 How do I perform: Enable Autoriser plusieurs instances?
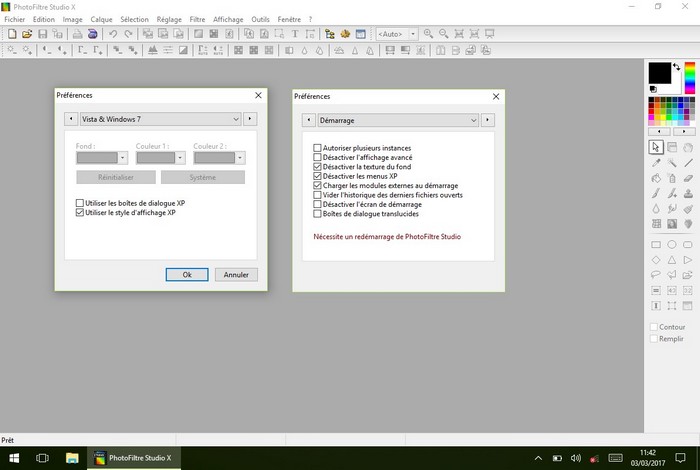[x=317, y=148]
